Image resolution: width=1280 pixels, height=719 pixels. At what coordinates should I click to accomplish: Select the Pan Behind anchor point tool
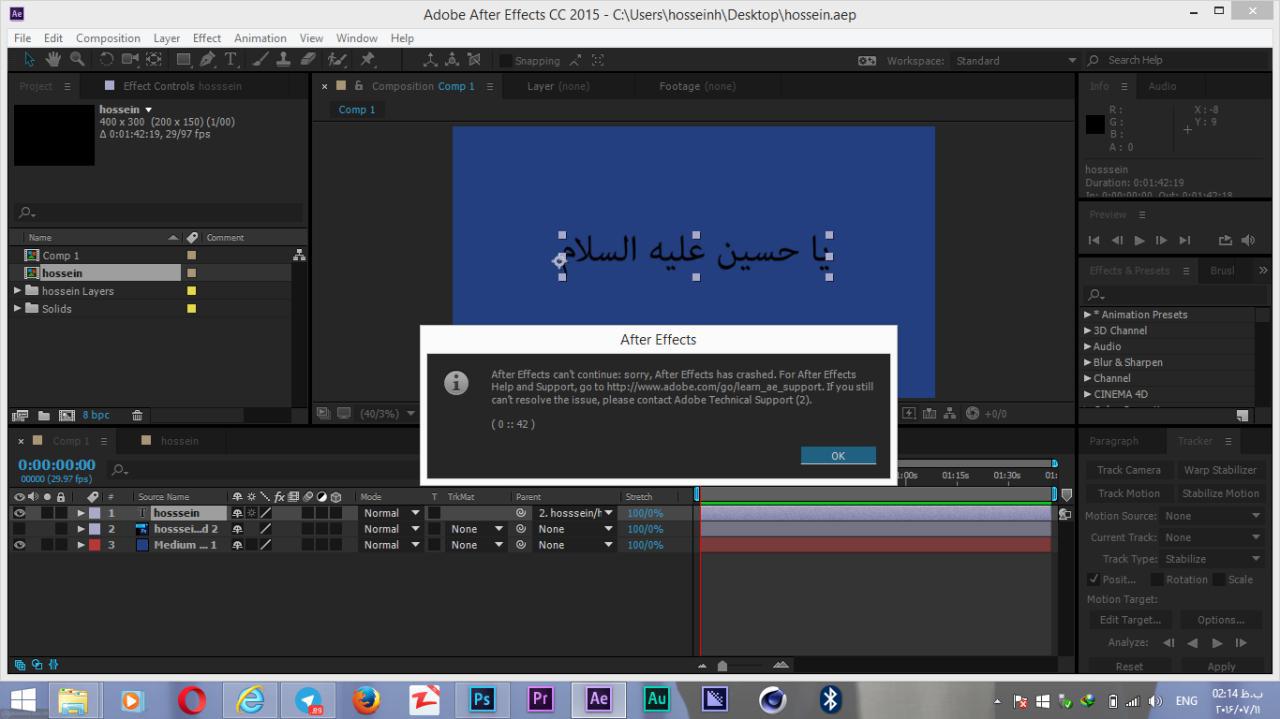pyautogui.click(x=154, y=60)
